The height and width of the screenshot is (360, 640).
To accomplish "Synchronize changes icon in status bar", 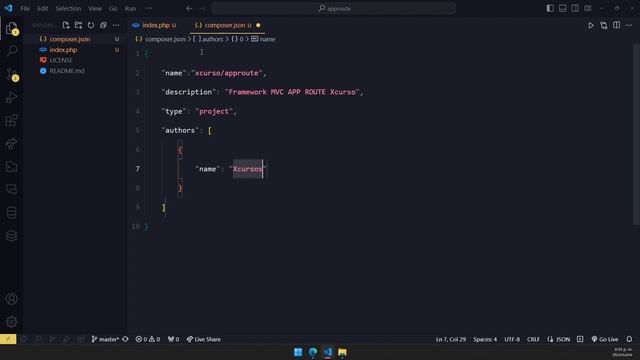I will point(125,339).
